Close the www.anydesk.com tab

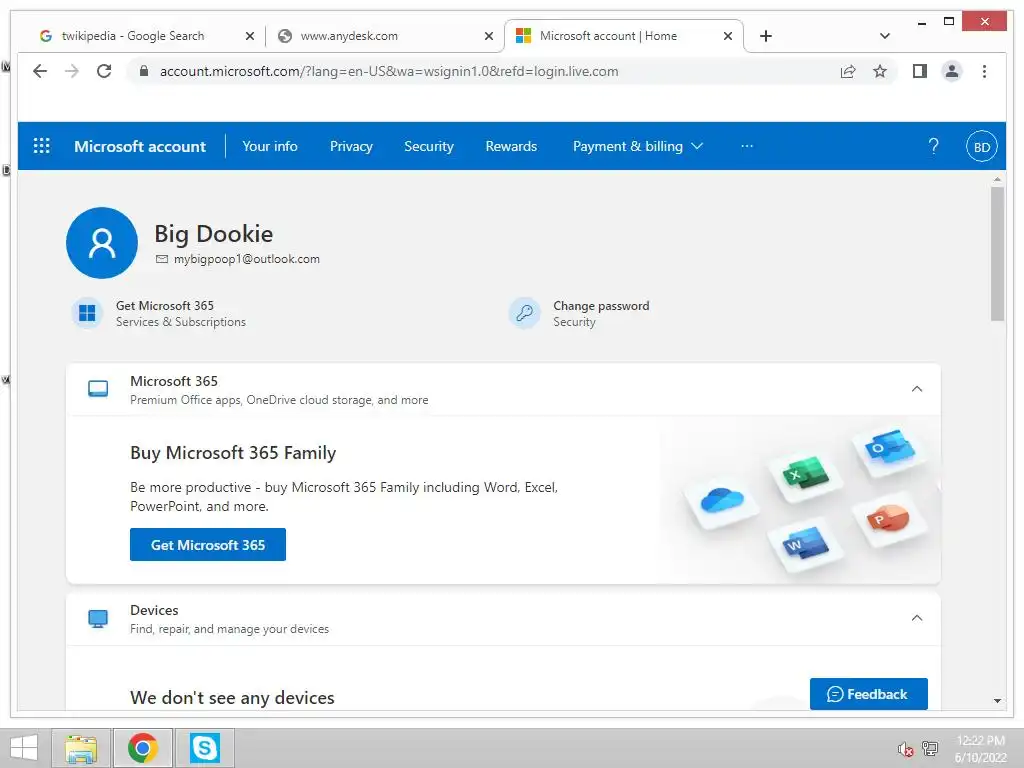click(x=488, y=36)
